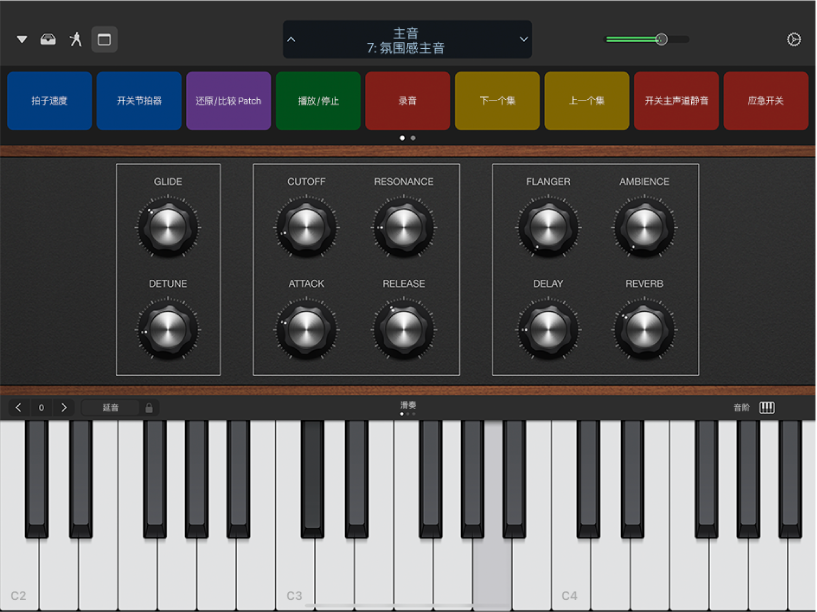This screenshot has height=612, width=817.
Task: Tap the red 录音 button
Action: (408, 101)
